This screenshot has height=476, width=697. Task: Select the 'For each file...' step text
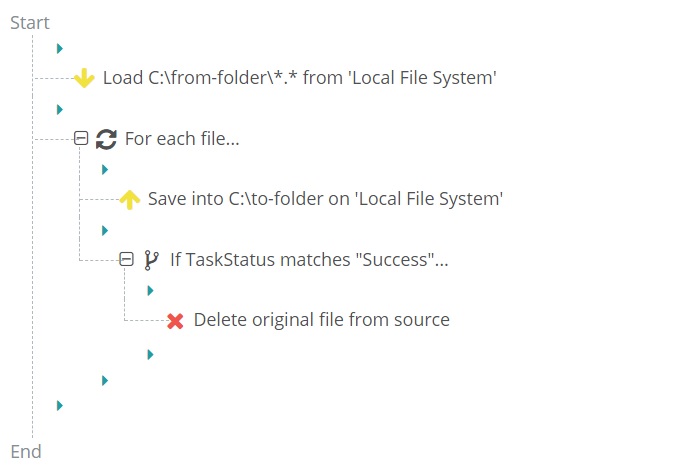181,139
